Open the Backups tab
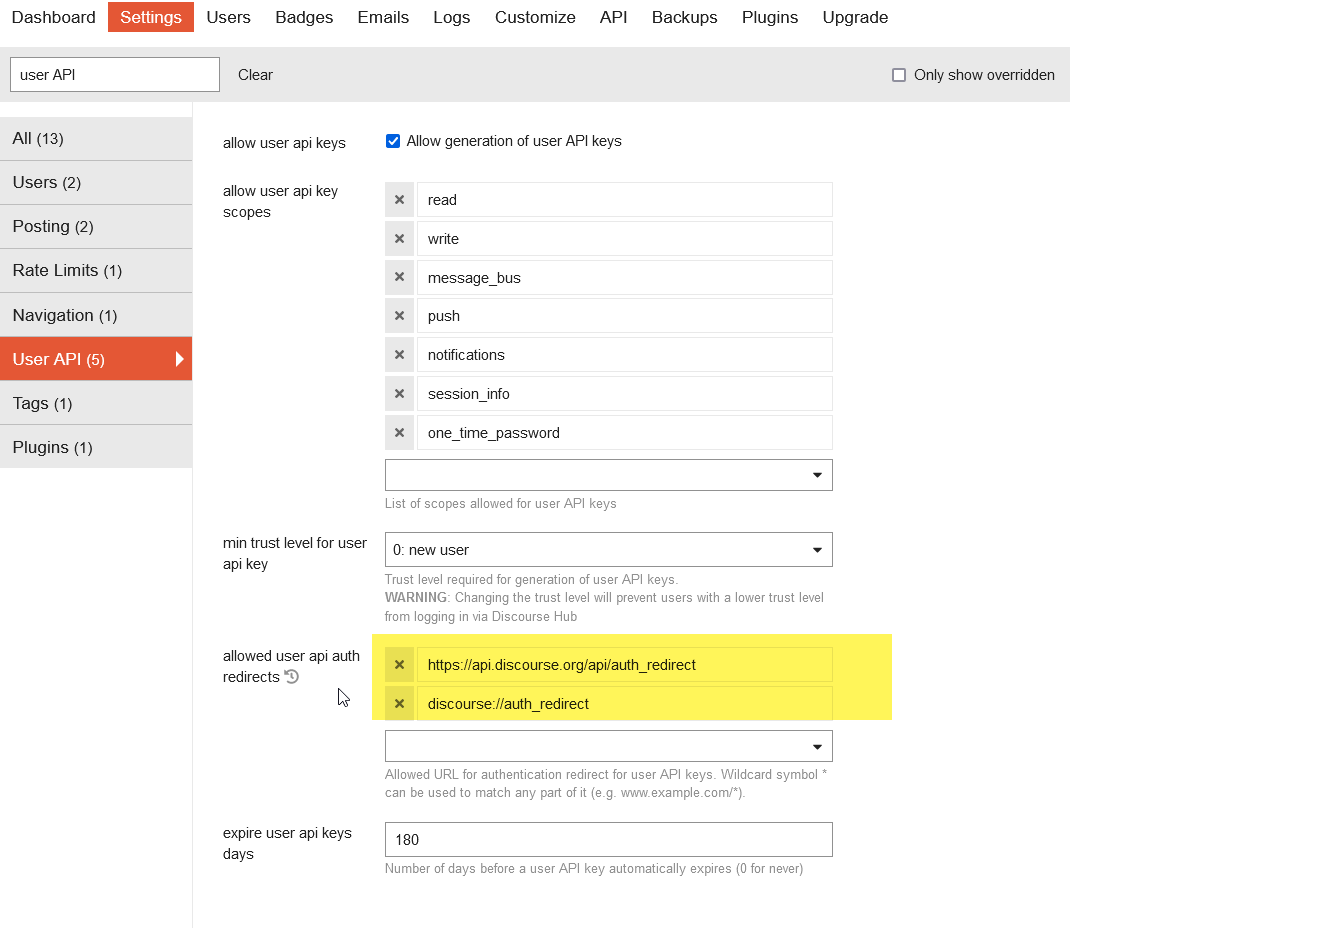This screenshot has height=930, width=1318. 685,17
